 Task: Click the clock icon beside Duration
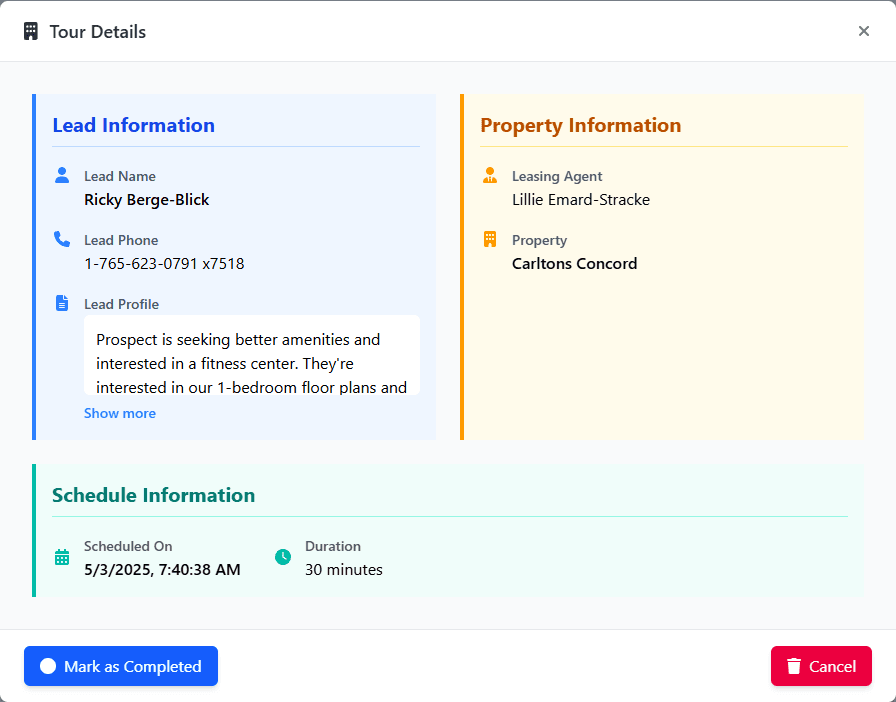coord(282,556)
